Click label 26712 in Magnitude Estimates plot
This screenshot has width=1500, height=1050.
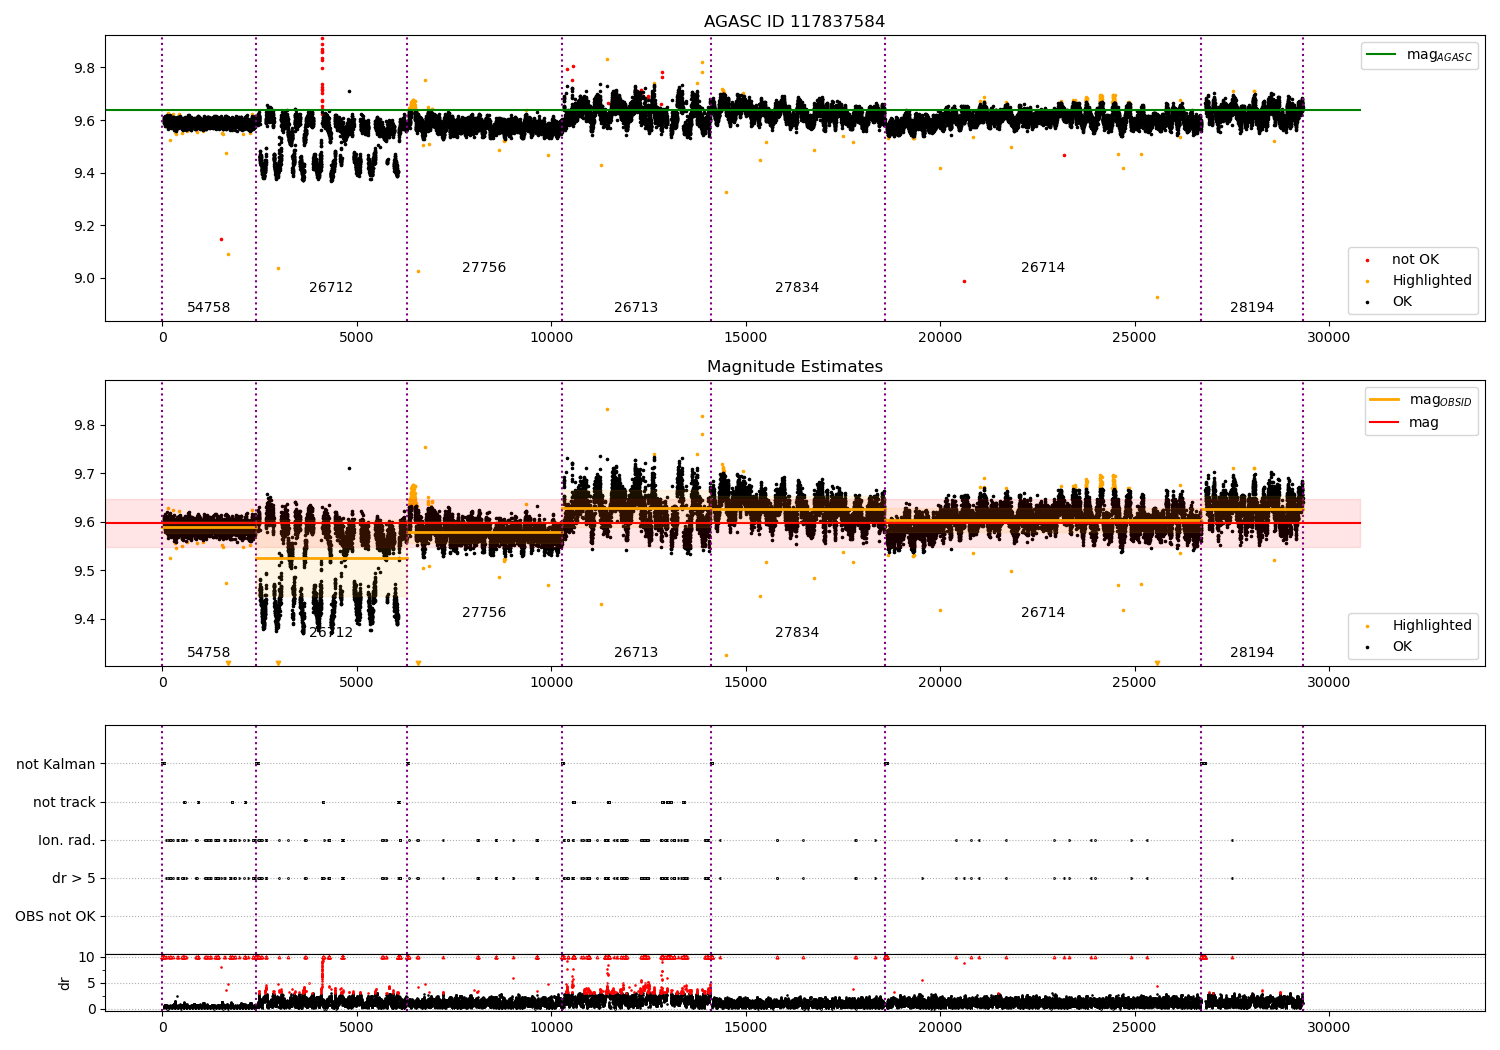331,633
